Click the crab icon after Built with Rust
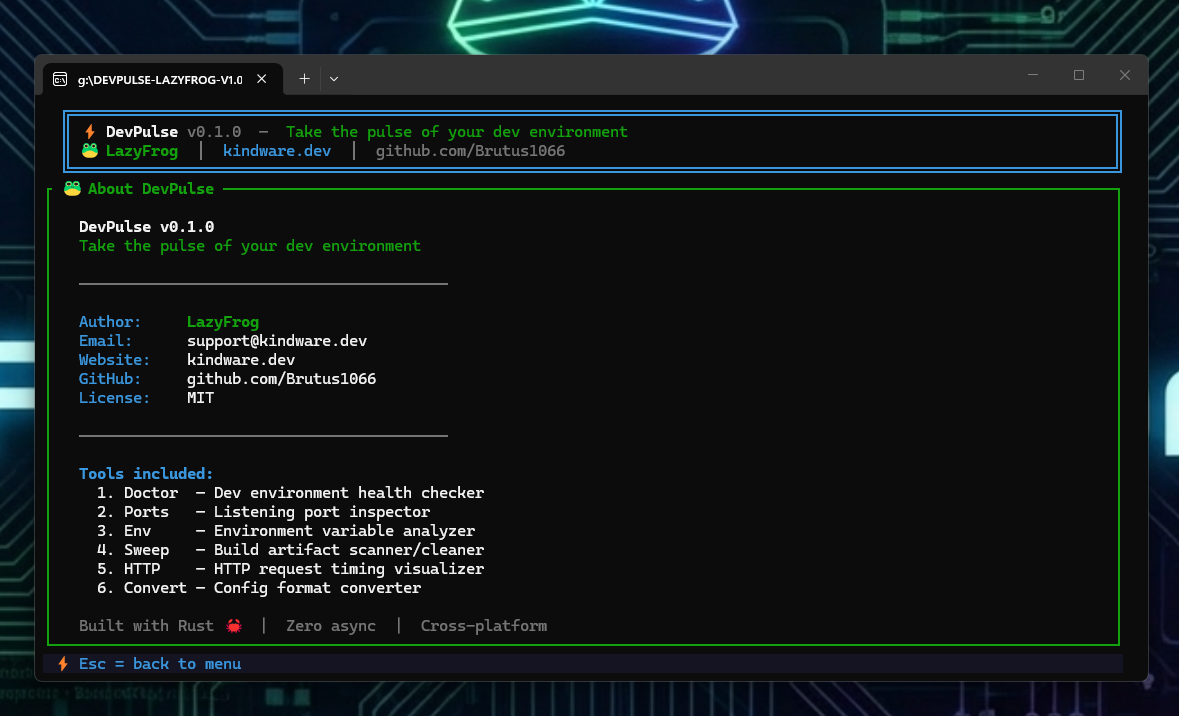The image size is (1179, 716). coord(233,626)
